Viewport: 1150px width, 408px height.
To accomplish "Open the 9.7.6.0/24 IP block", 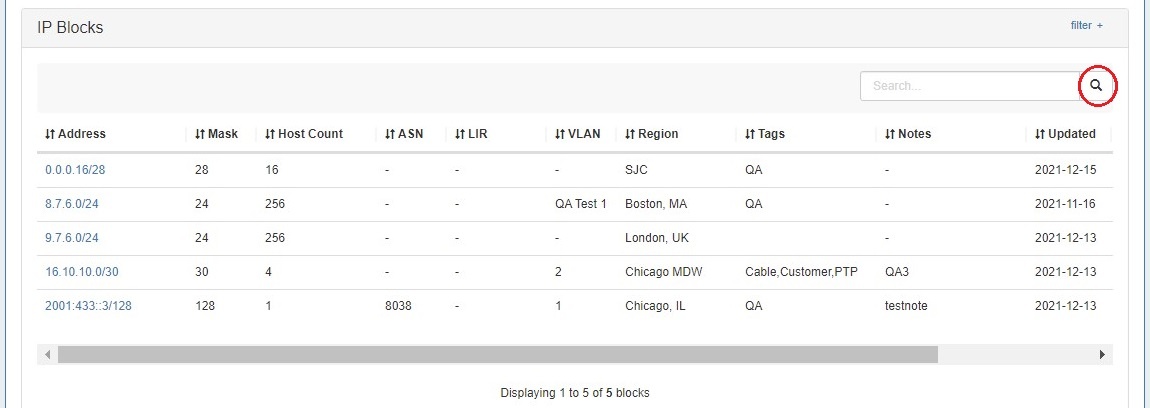I will [72, 238].
